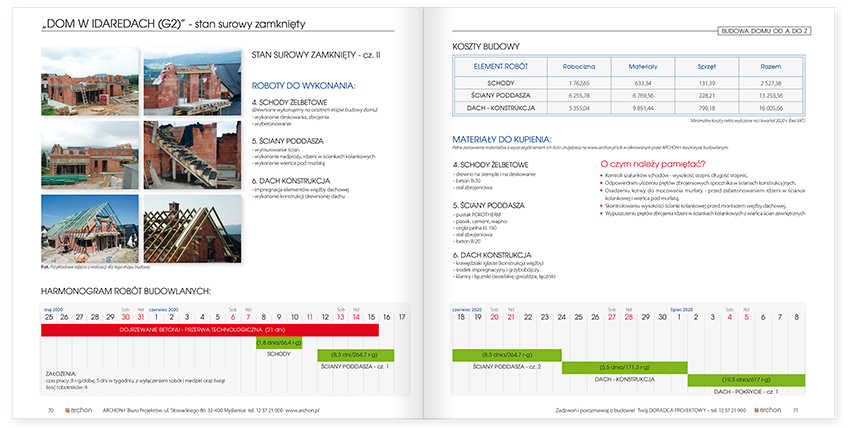Select the green ŚCIANY PODDASZA cz. 1 bar

[x=355, y=355]
